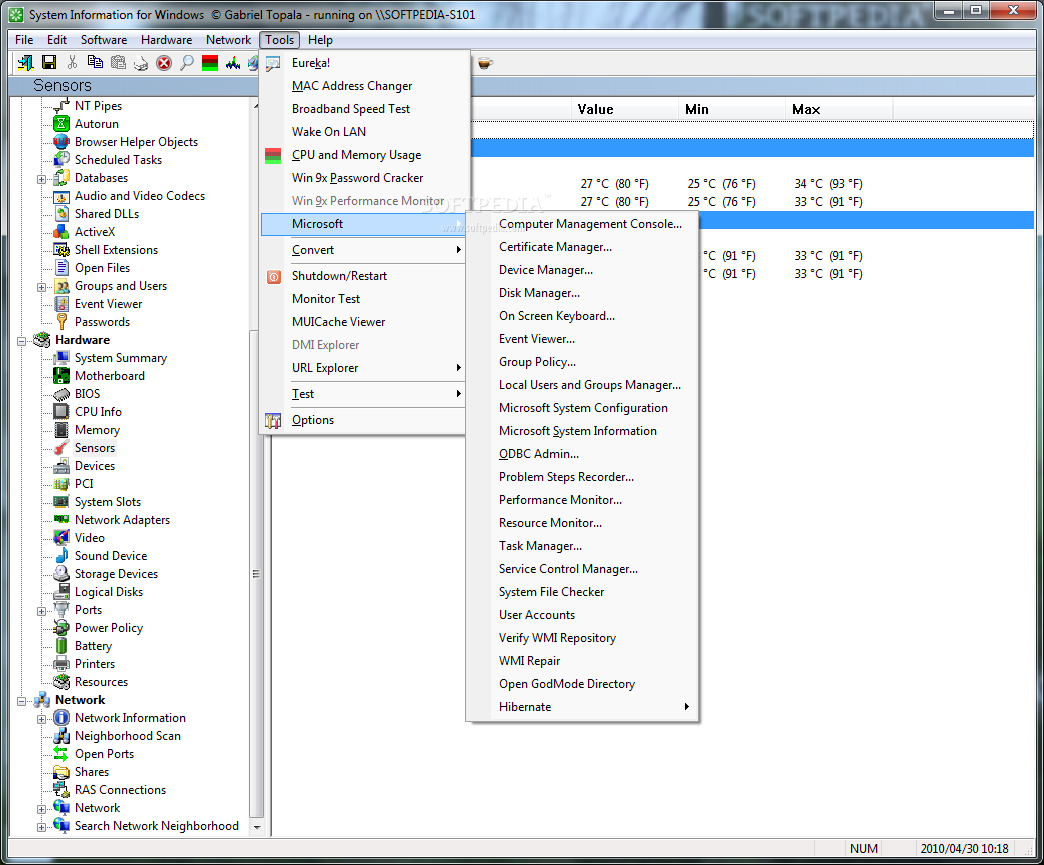Click the CPU Info chip icon
1044x865 pixels.
61,412
